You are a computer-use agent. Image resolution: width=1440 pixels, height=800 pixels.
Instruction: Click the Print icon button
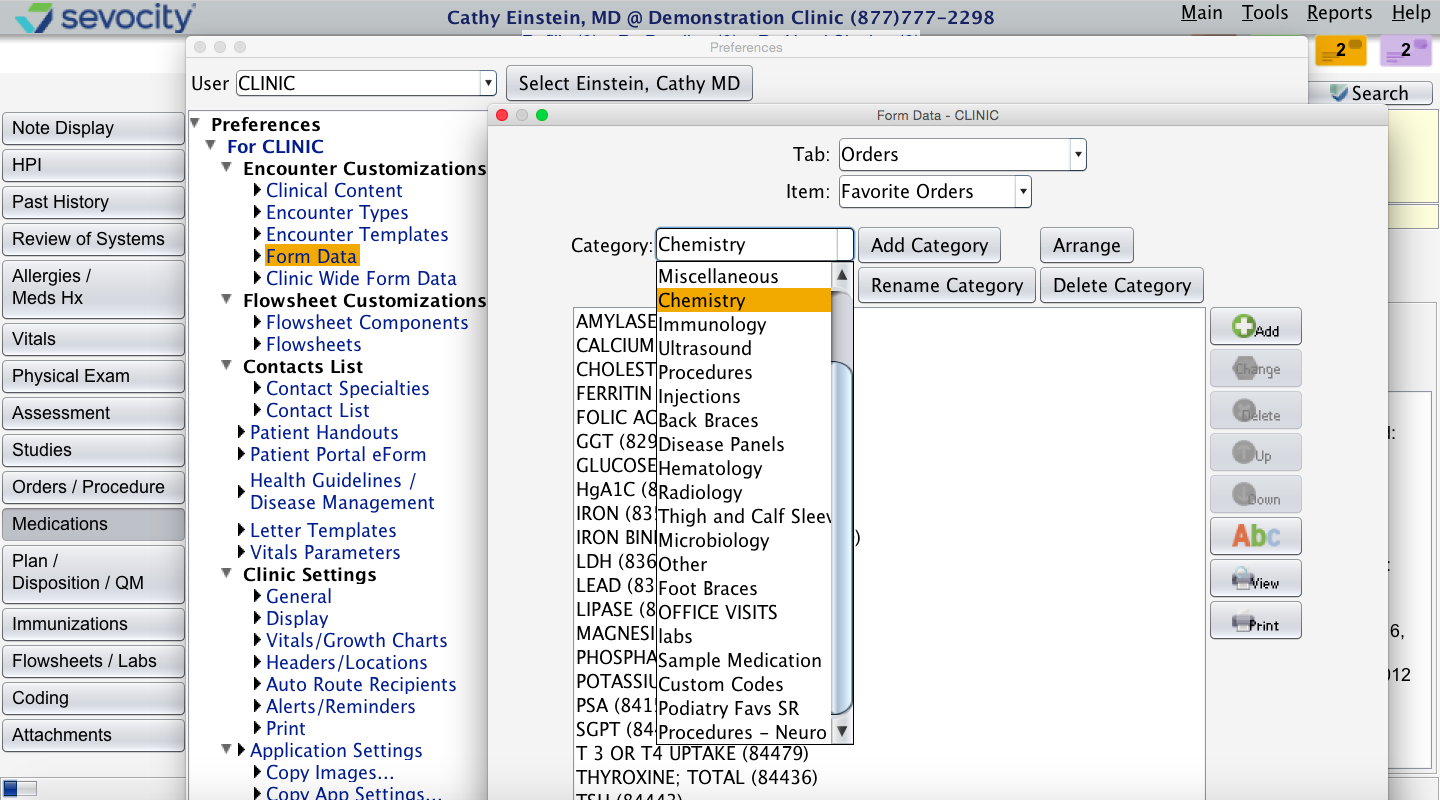pyautogui.click(x=1256, y=620)
